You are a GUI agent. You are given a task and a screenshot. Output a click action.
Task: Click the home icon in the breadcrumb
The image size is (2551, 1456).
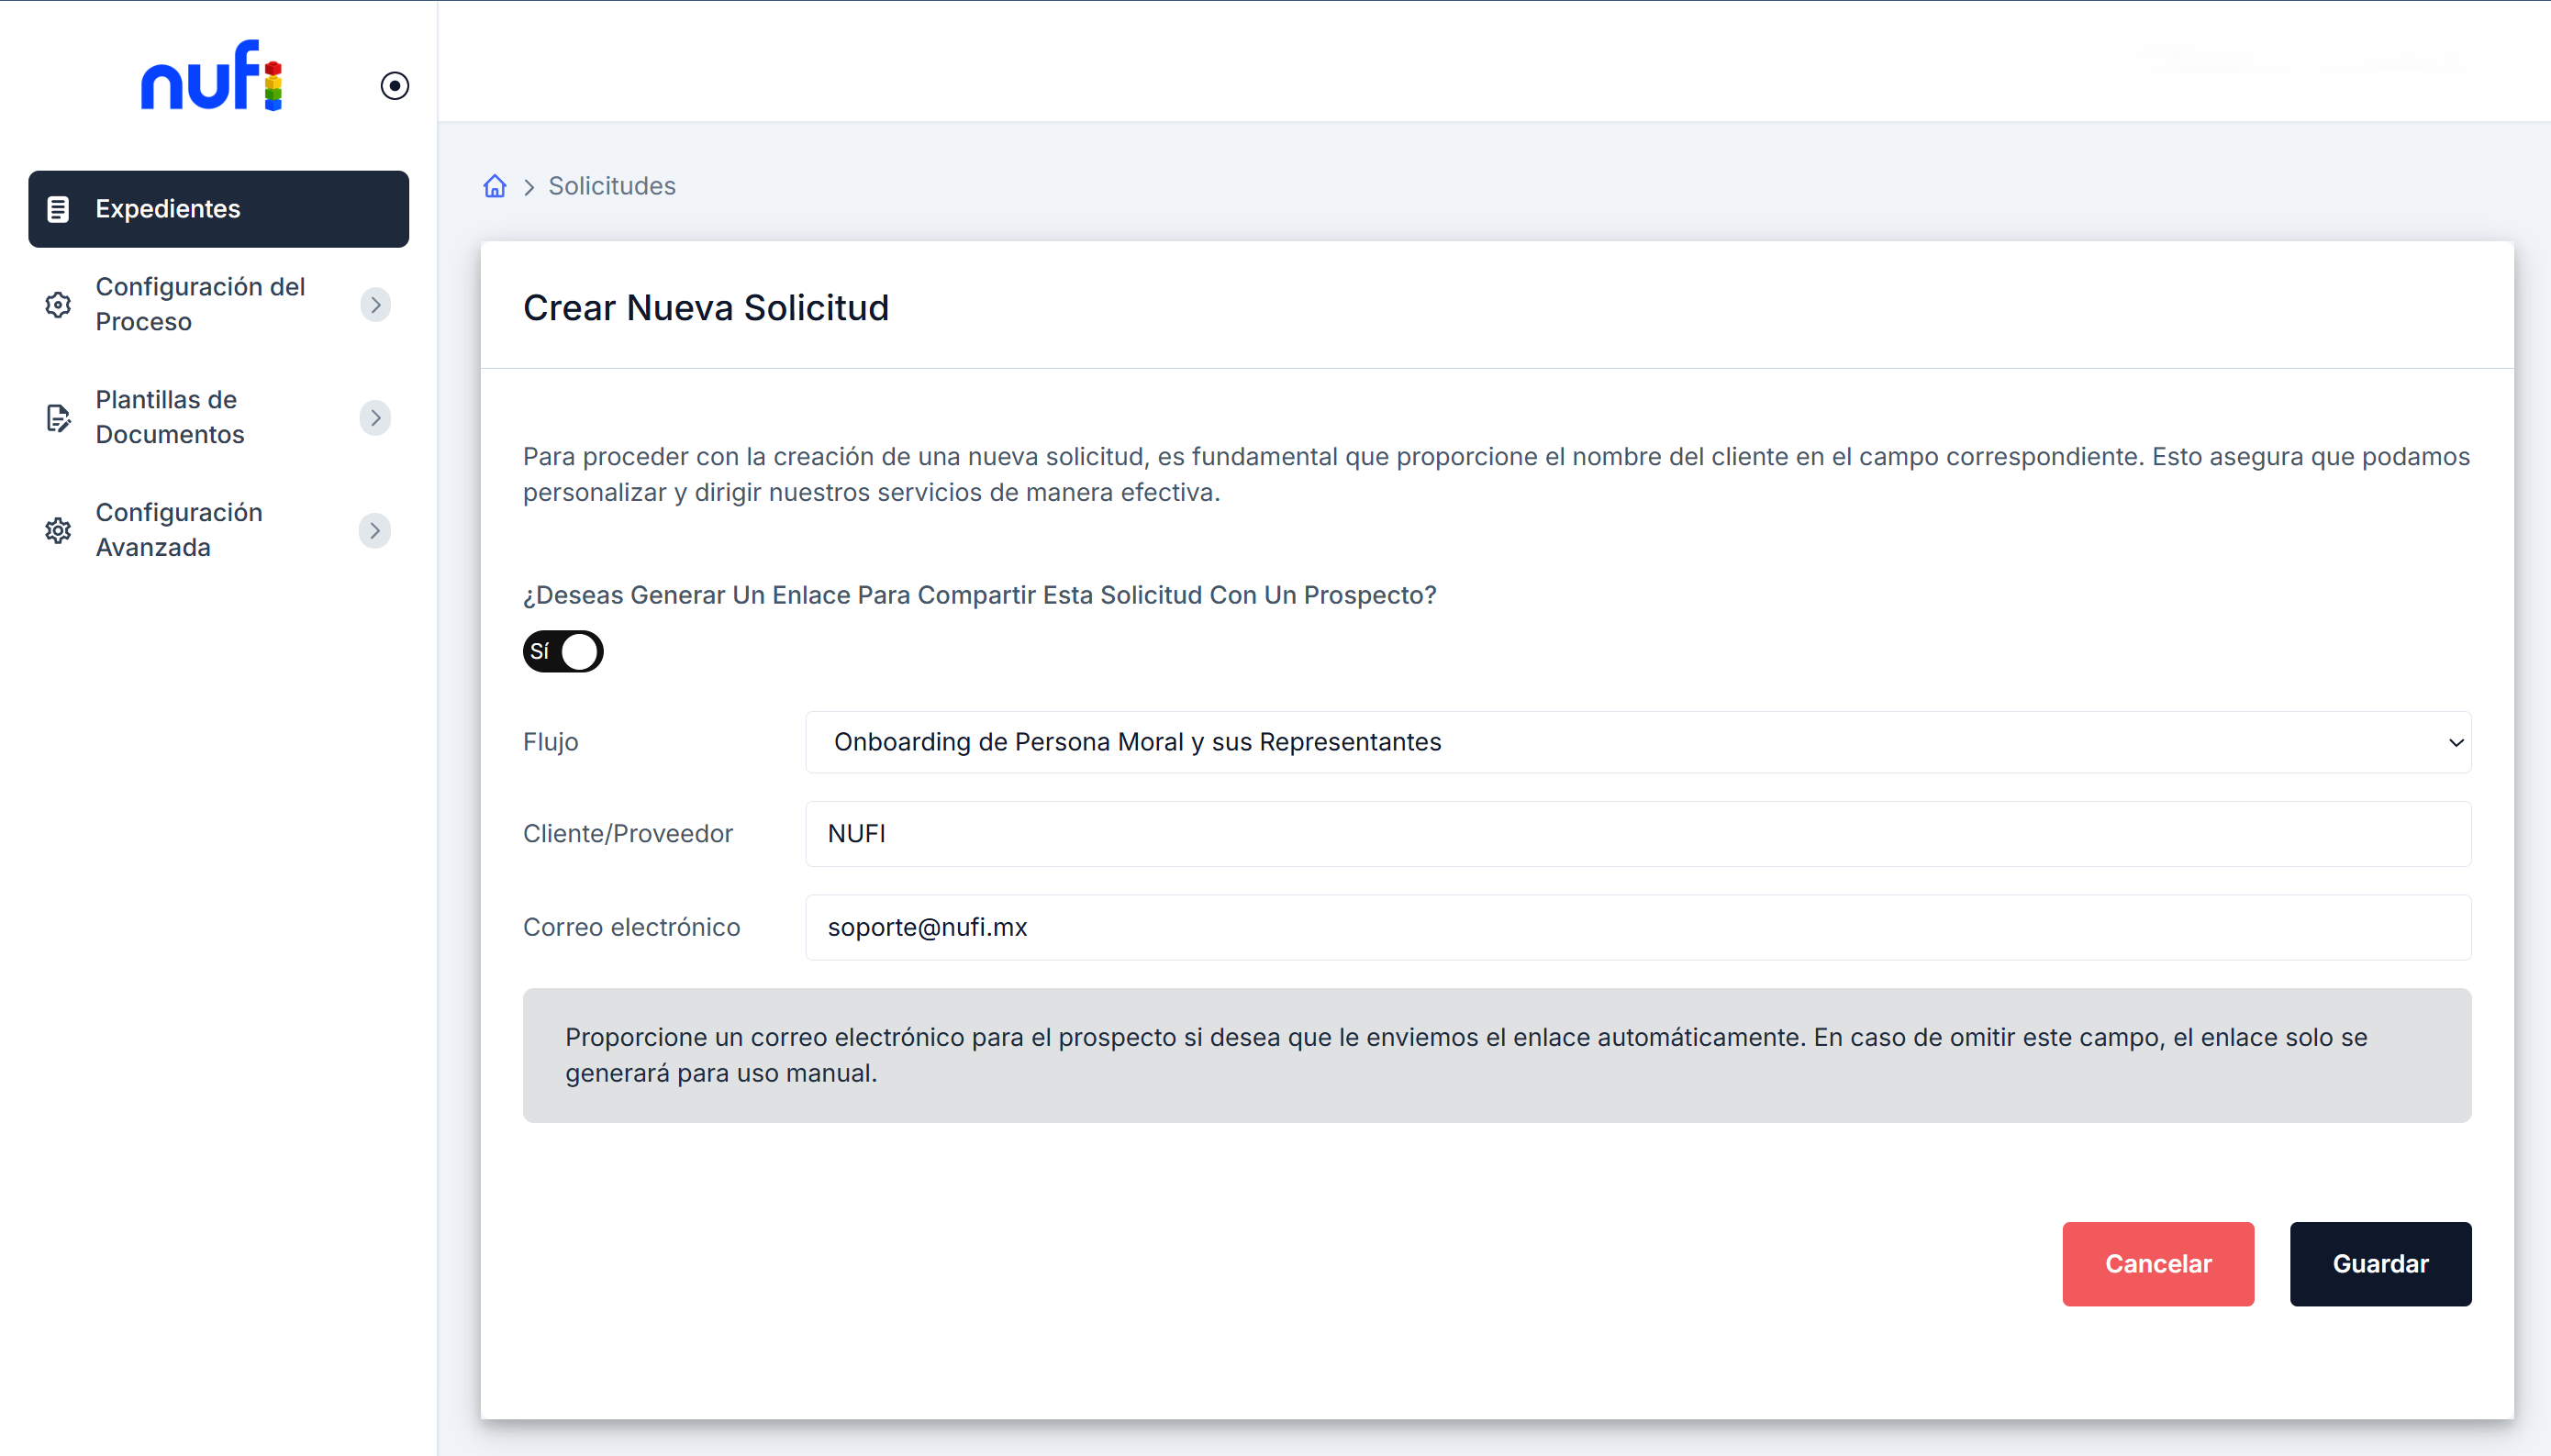(494, 186)
